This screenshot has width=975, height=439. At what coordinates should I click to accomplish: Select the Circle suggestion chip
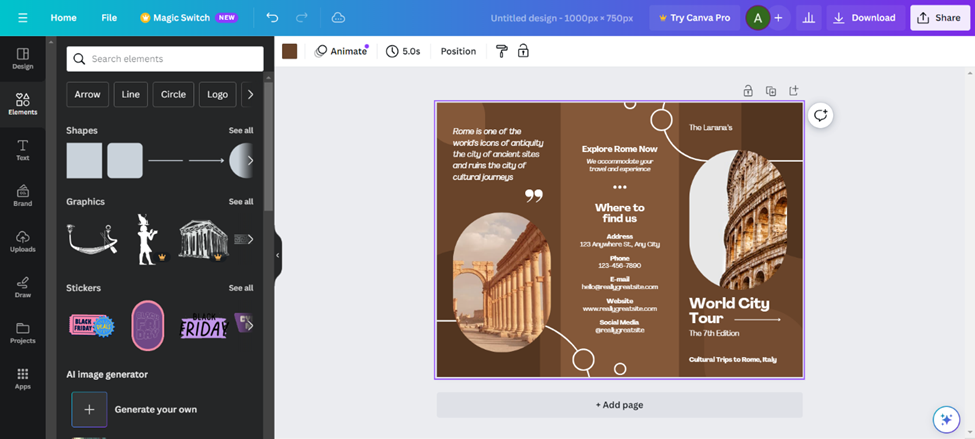tap(173, 95)
